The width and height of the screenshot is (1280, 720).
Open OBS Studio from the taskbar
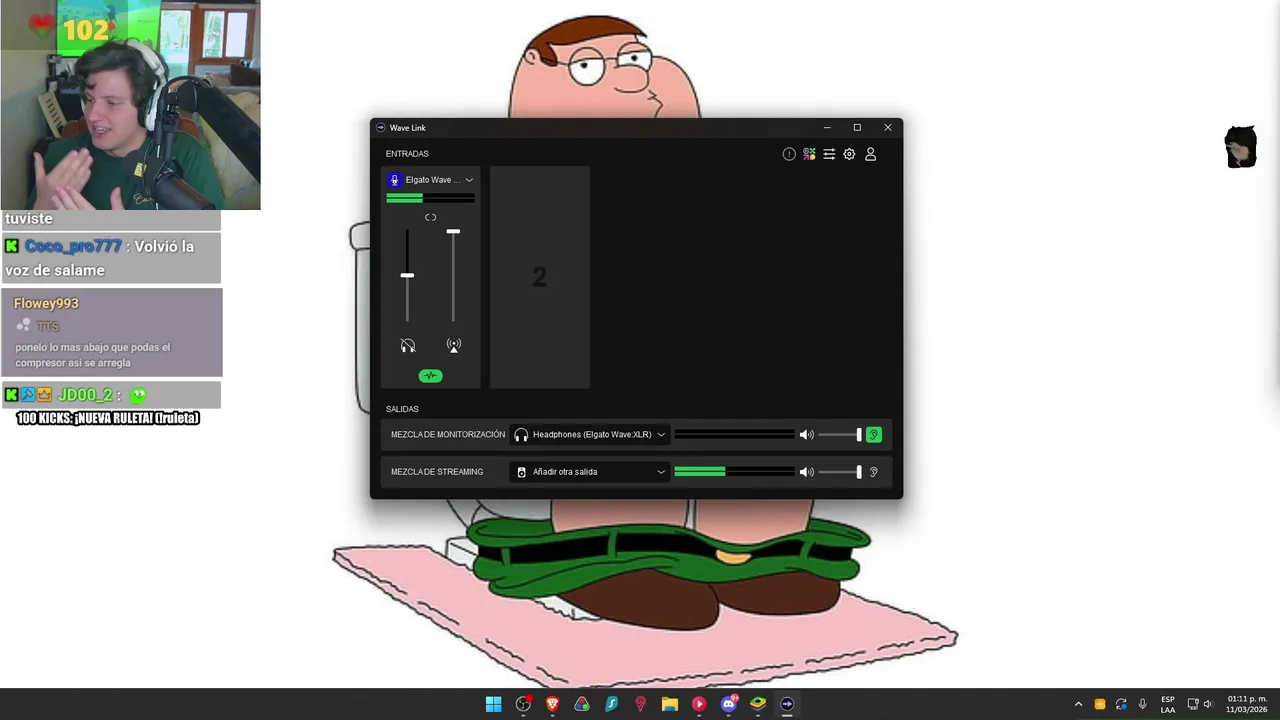tap(523, 704)
